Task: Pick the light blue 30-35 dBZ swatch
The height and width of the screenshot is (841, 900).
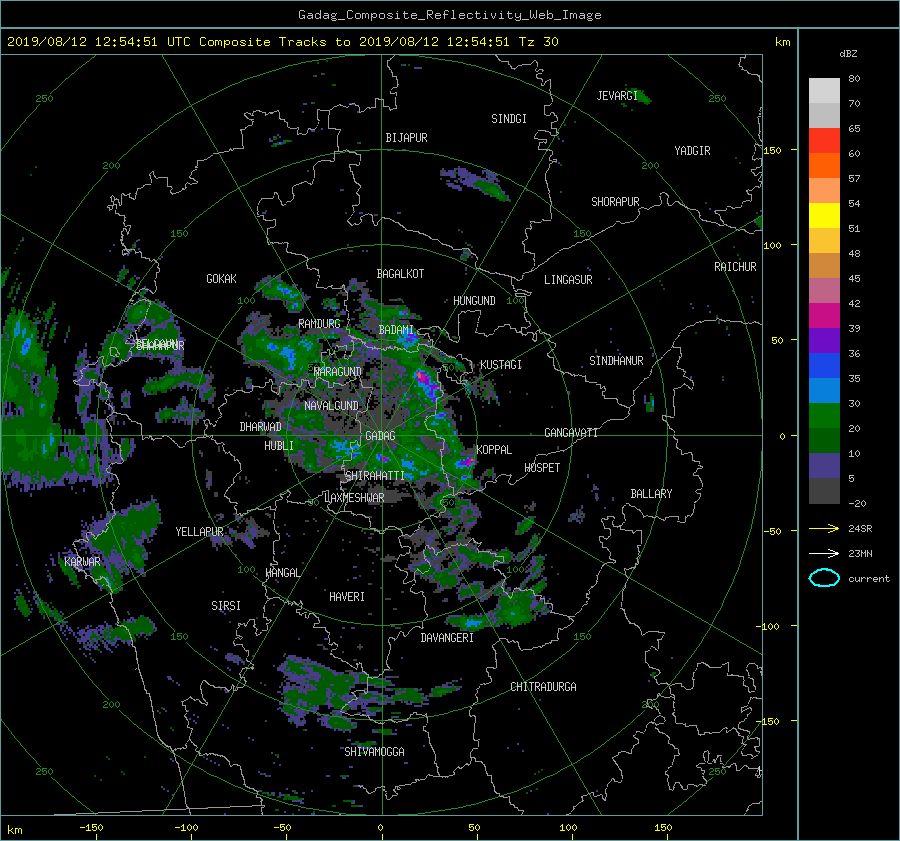Action: (x=824, y=390)
